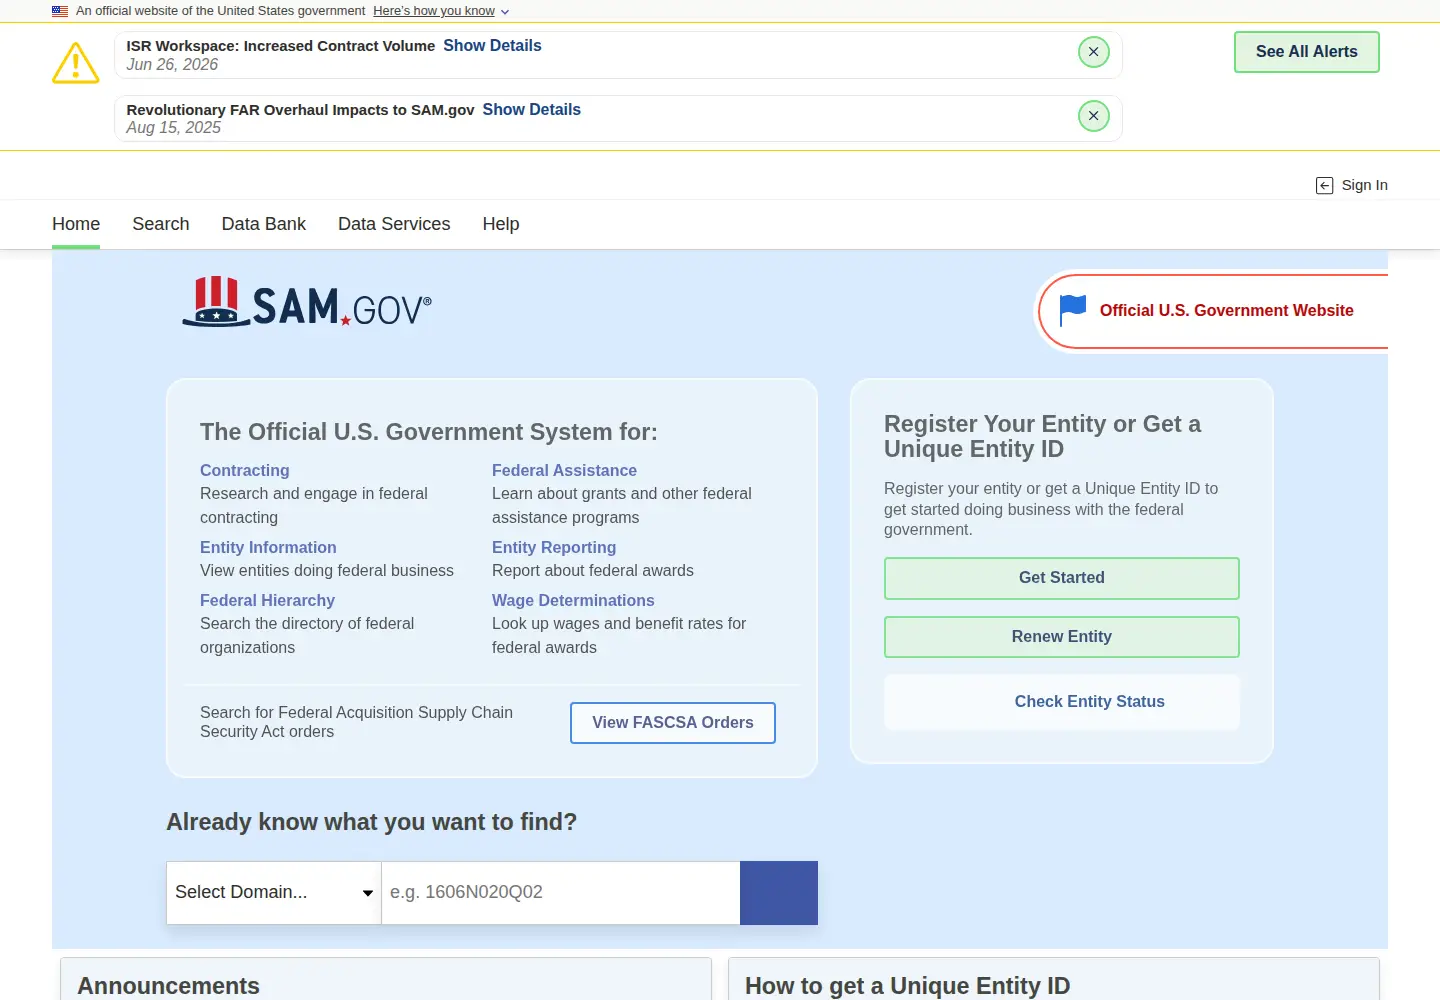Image resolution: width=1440 pixels, height=1000 pixels.
Task: Click 'How to get a Unique Entity ID' heading
Action: pyautogui.click(x=907, y=986)
